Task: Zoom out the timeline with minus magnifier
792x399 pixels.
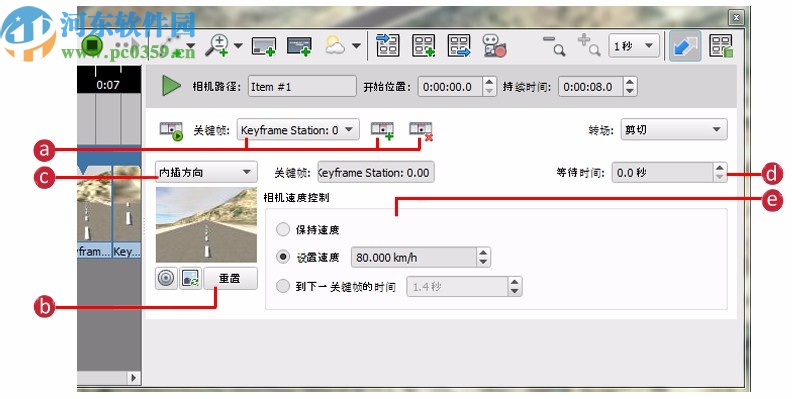Action: click(554, 45)
